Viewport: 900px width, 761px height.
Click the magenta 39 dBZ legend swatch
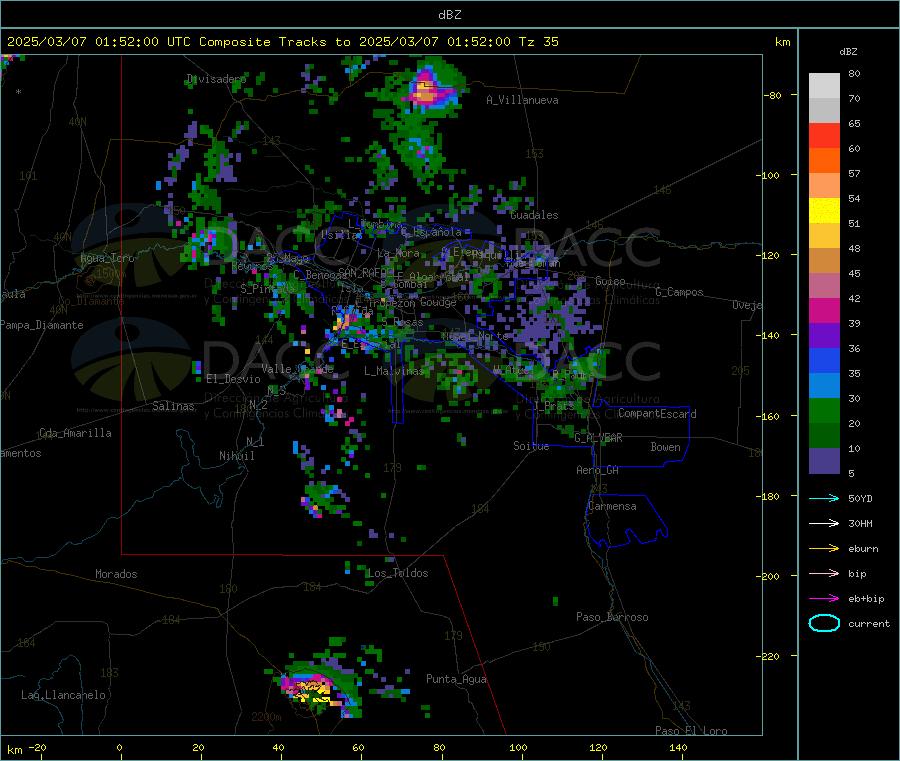click(x=824, y=310)
